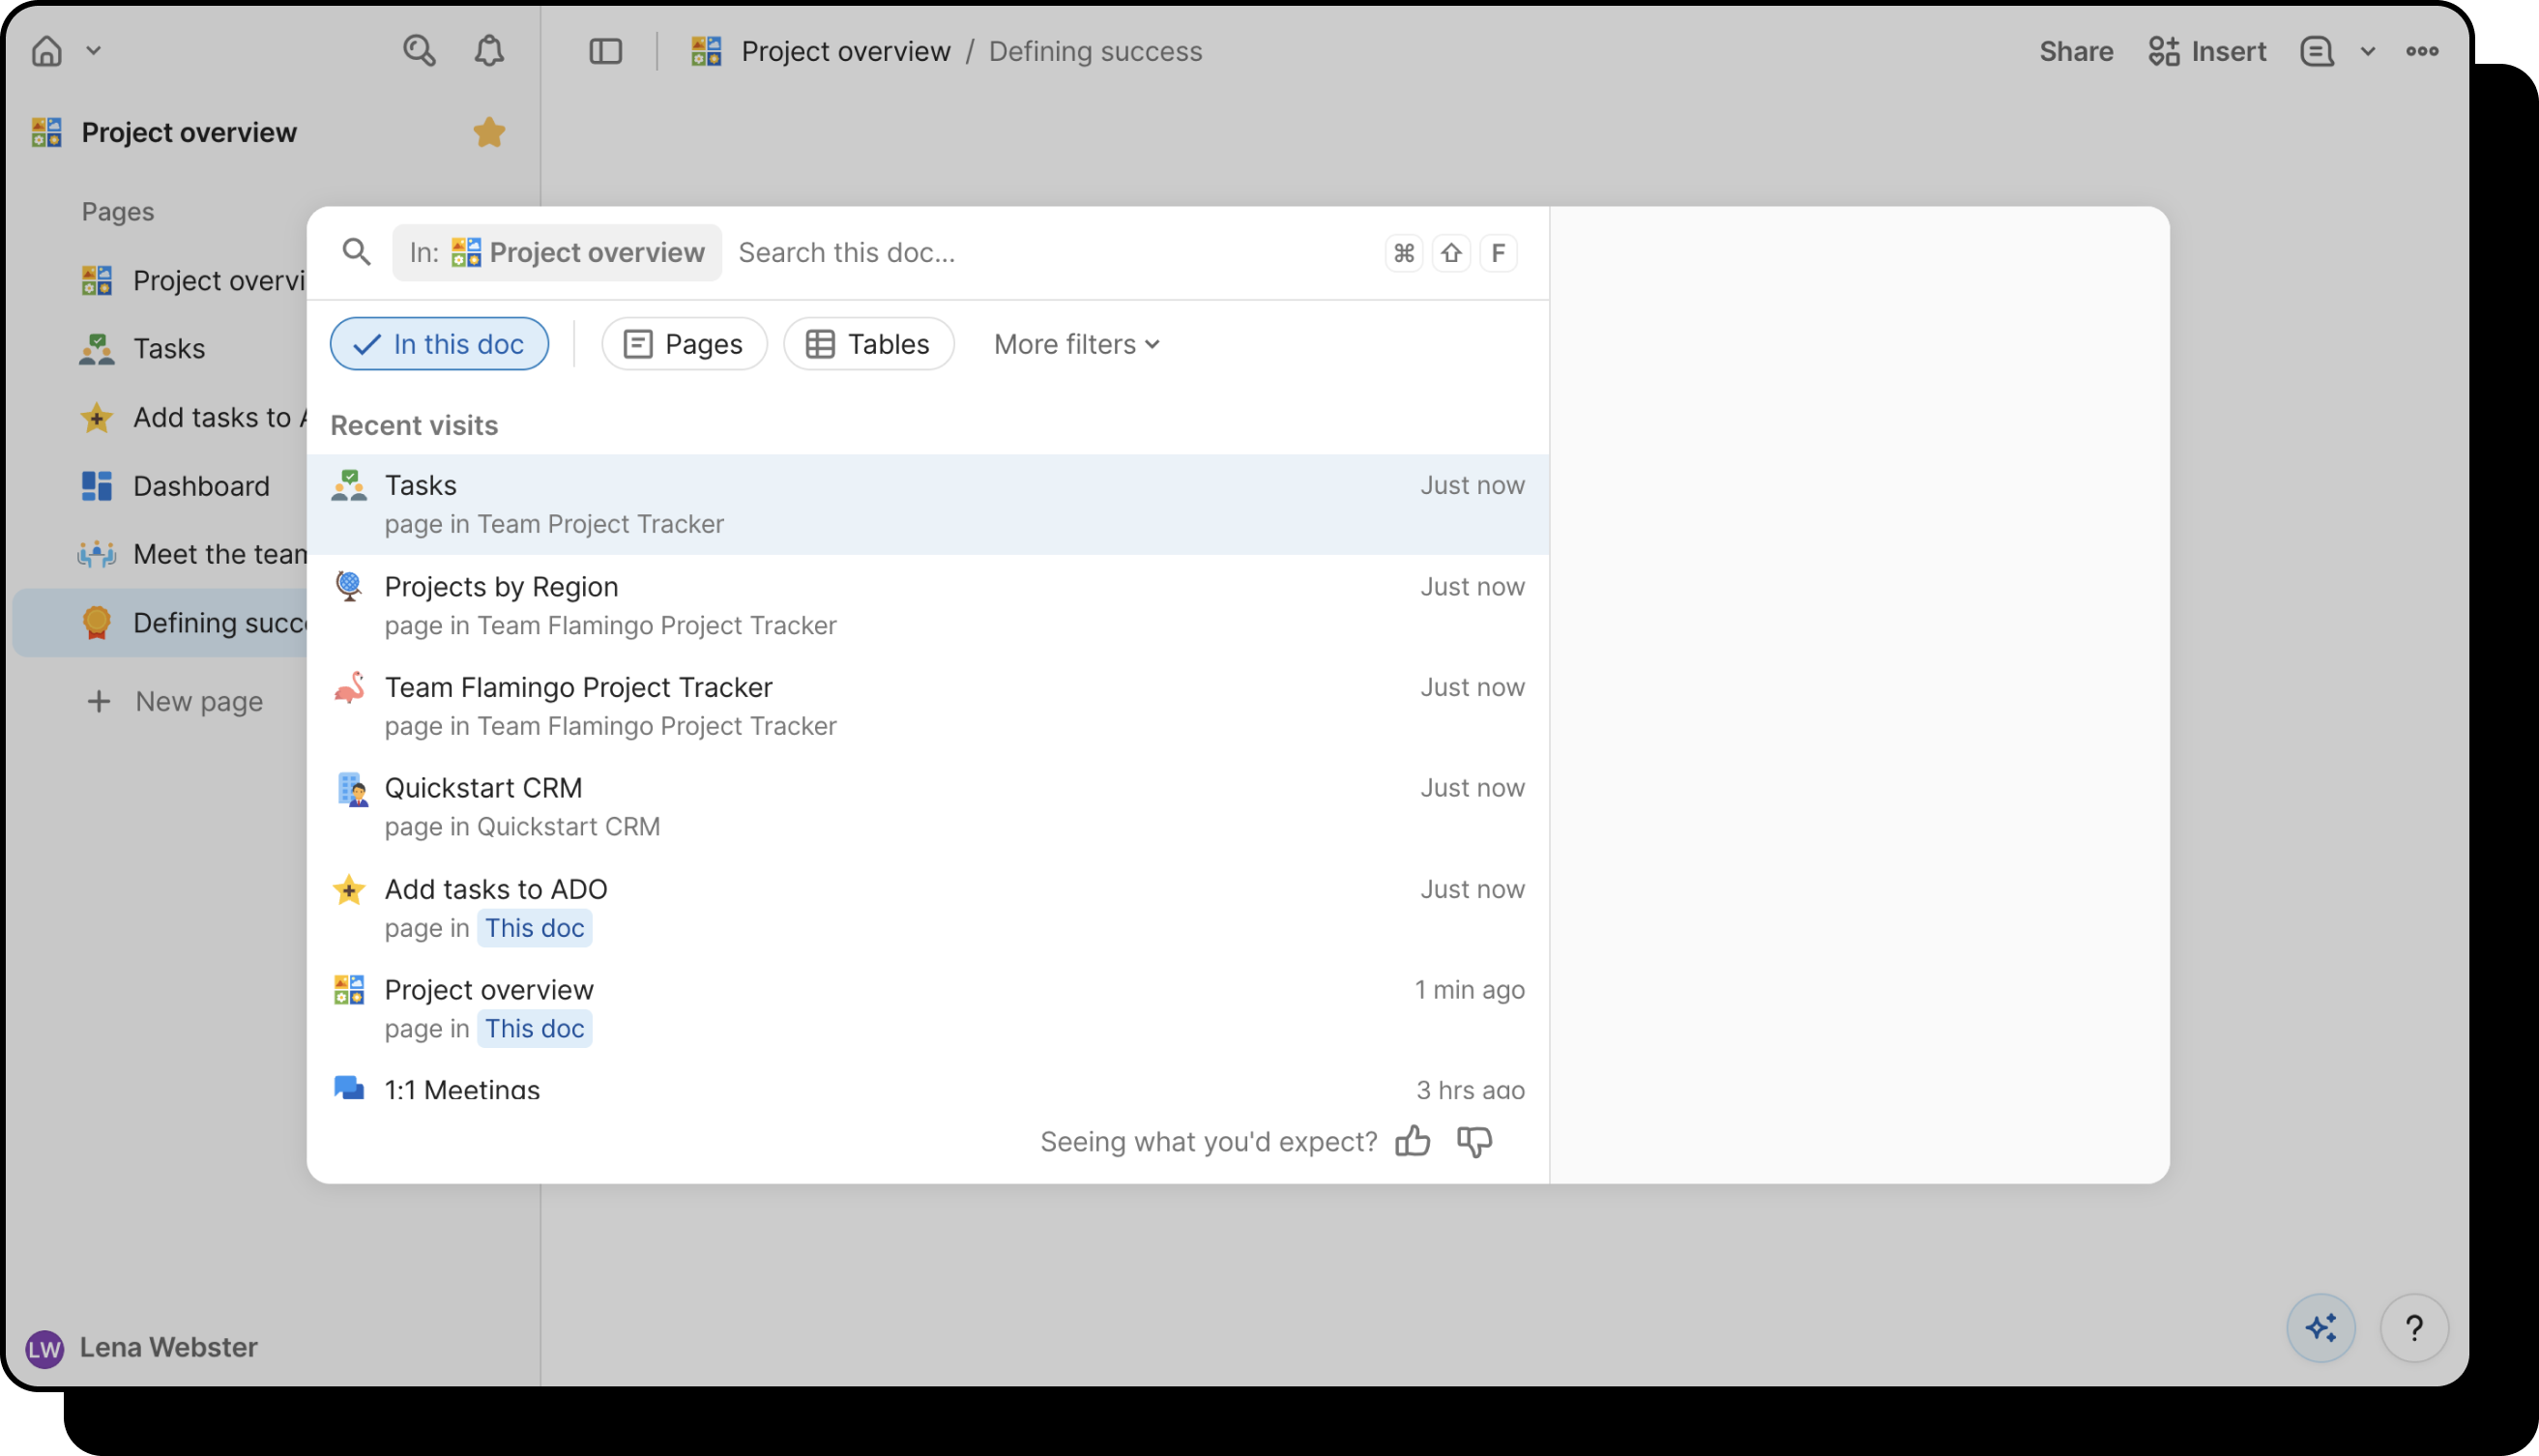
Task: Open the help question mark button
Action: coord(2413,1328)
